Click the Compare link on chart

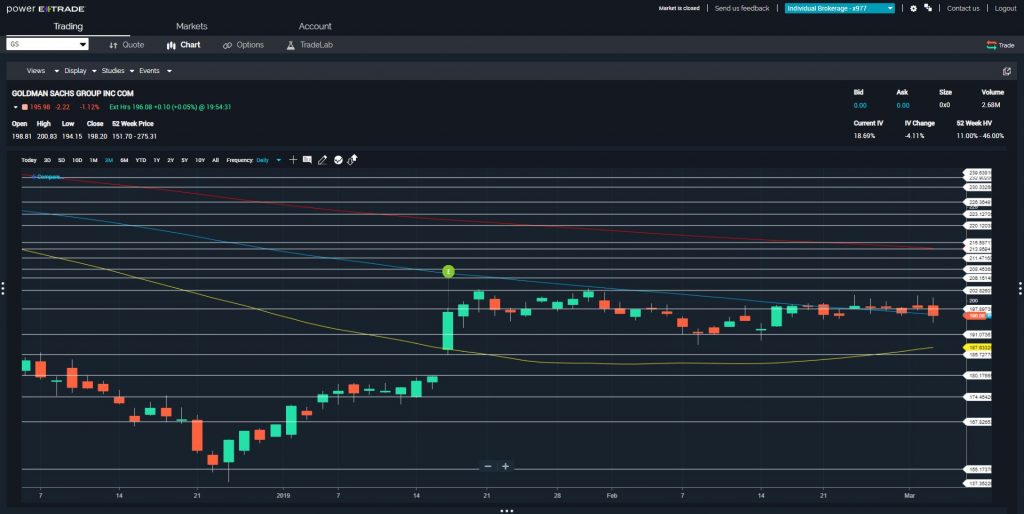click(x=47, y=177)
